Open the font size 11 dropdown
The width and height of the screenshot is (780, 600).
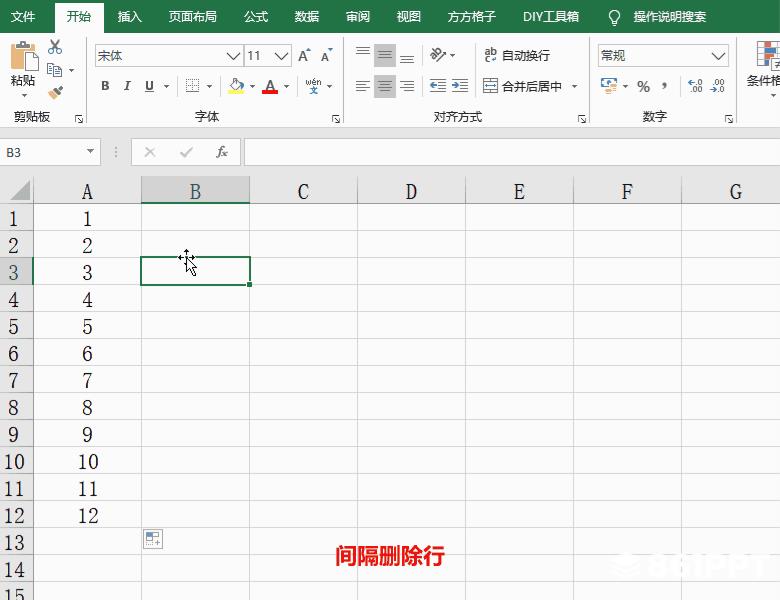coord(282,56)
